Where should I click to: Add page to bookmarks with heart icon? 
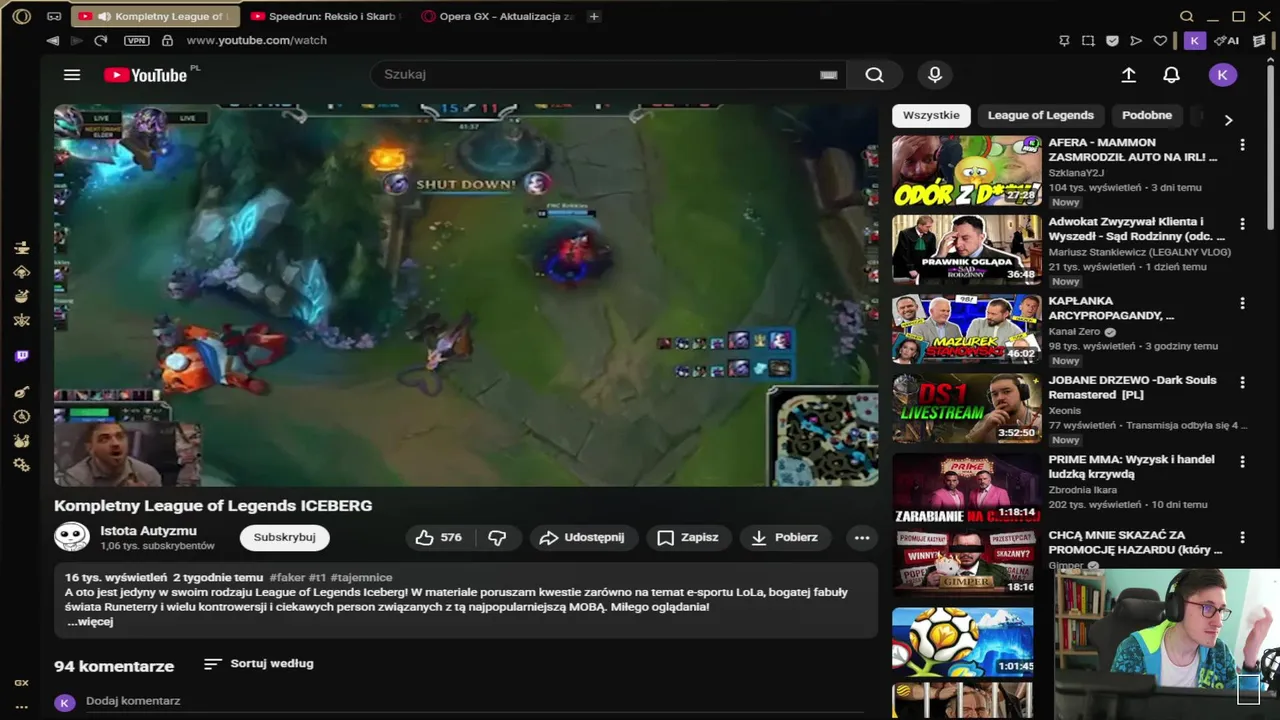click(x=1160, y=41)
